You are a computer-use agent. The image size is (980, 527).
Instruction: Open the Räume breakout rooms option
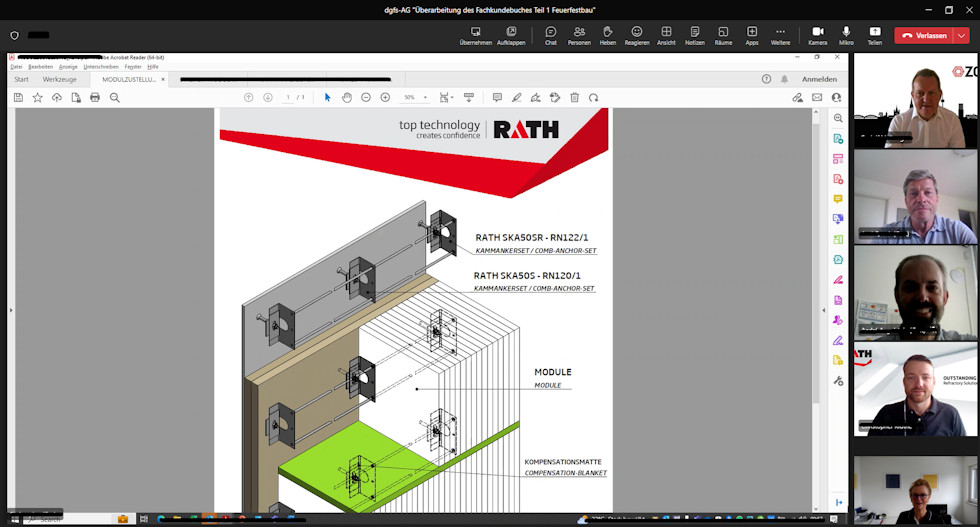(x=723, y=36)
